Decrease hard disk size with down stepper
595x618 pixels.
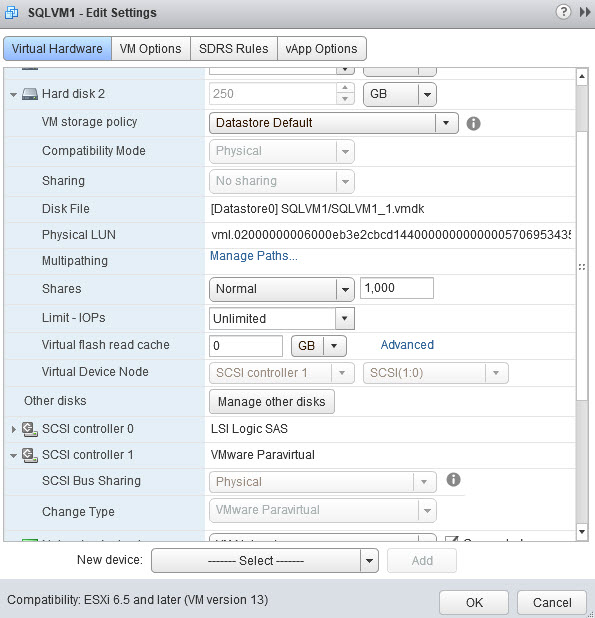345,99
